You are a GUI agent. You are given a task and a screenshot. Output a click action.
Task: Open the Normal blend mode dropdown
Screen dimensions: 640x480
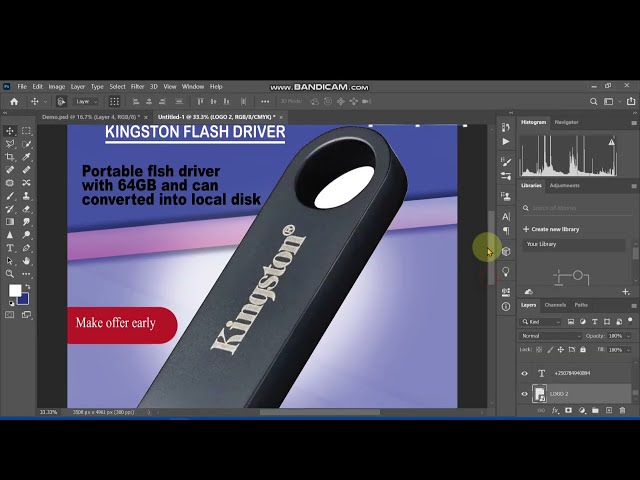click(x=550, y=336)
